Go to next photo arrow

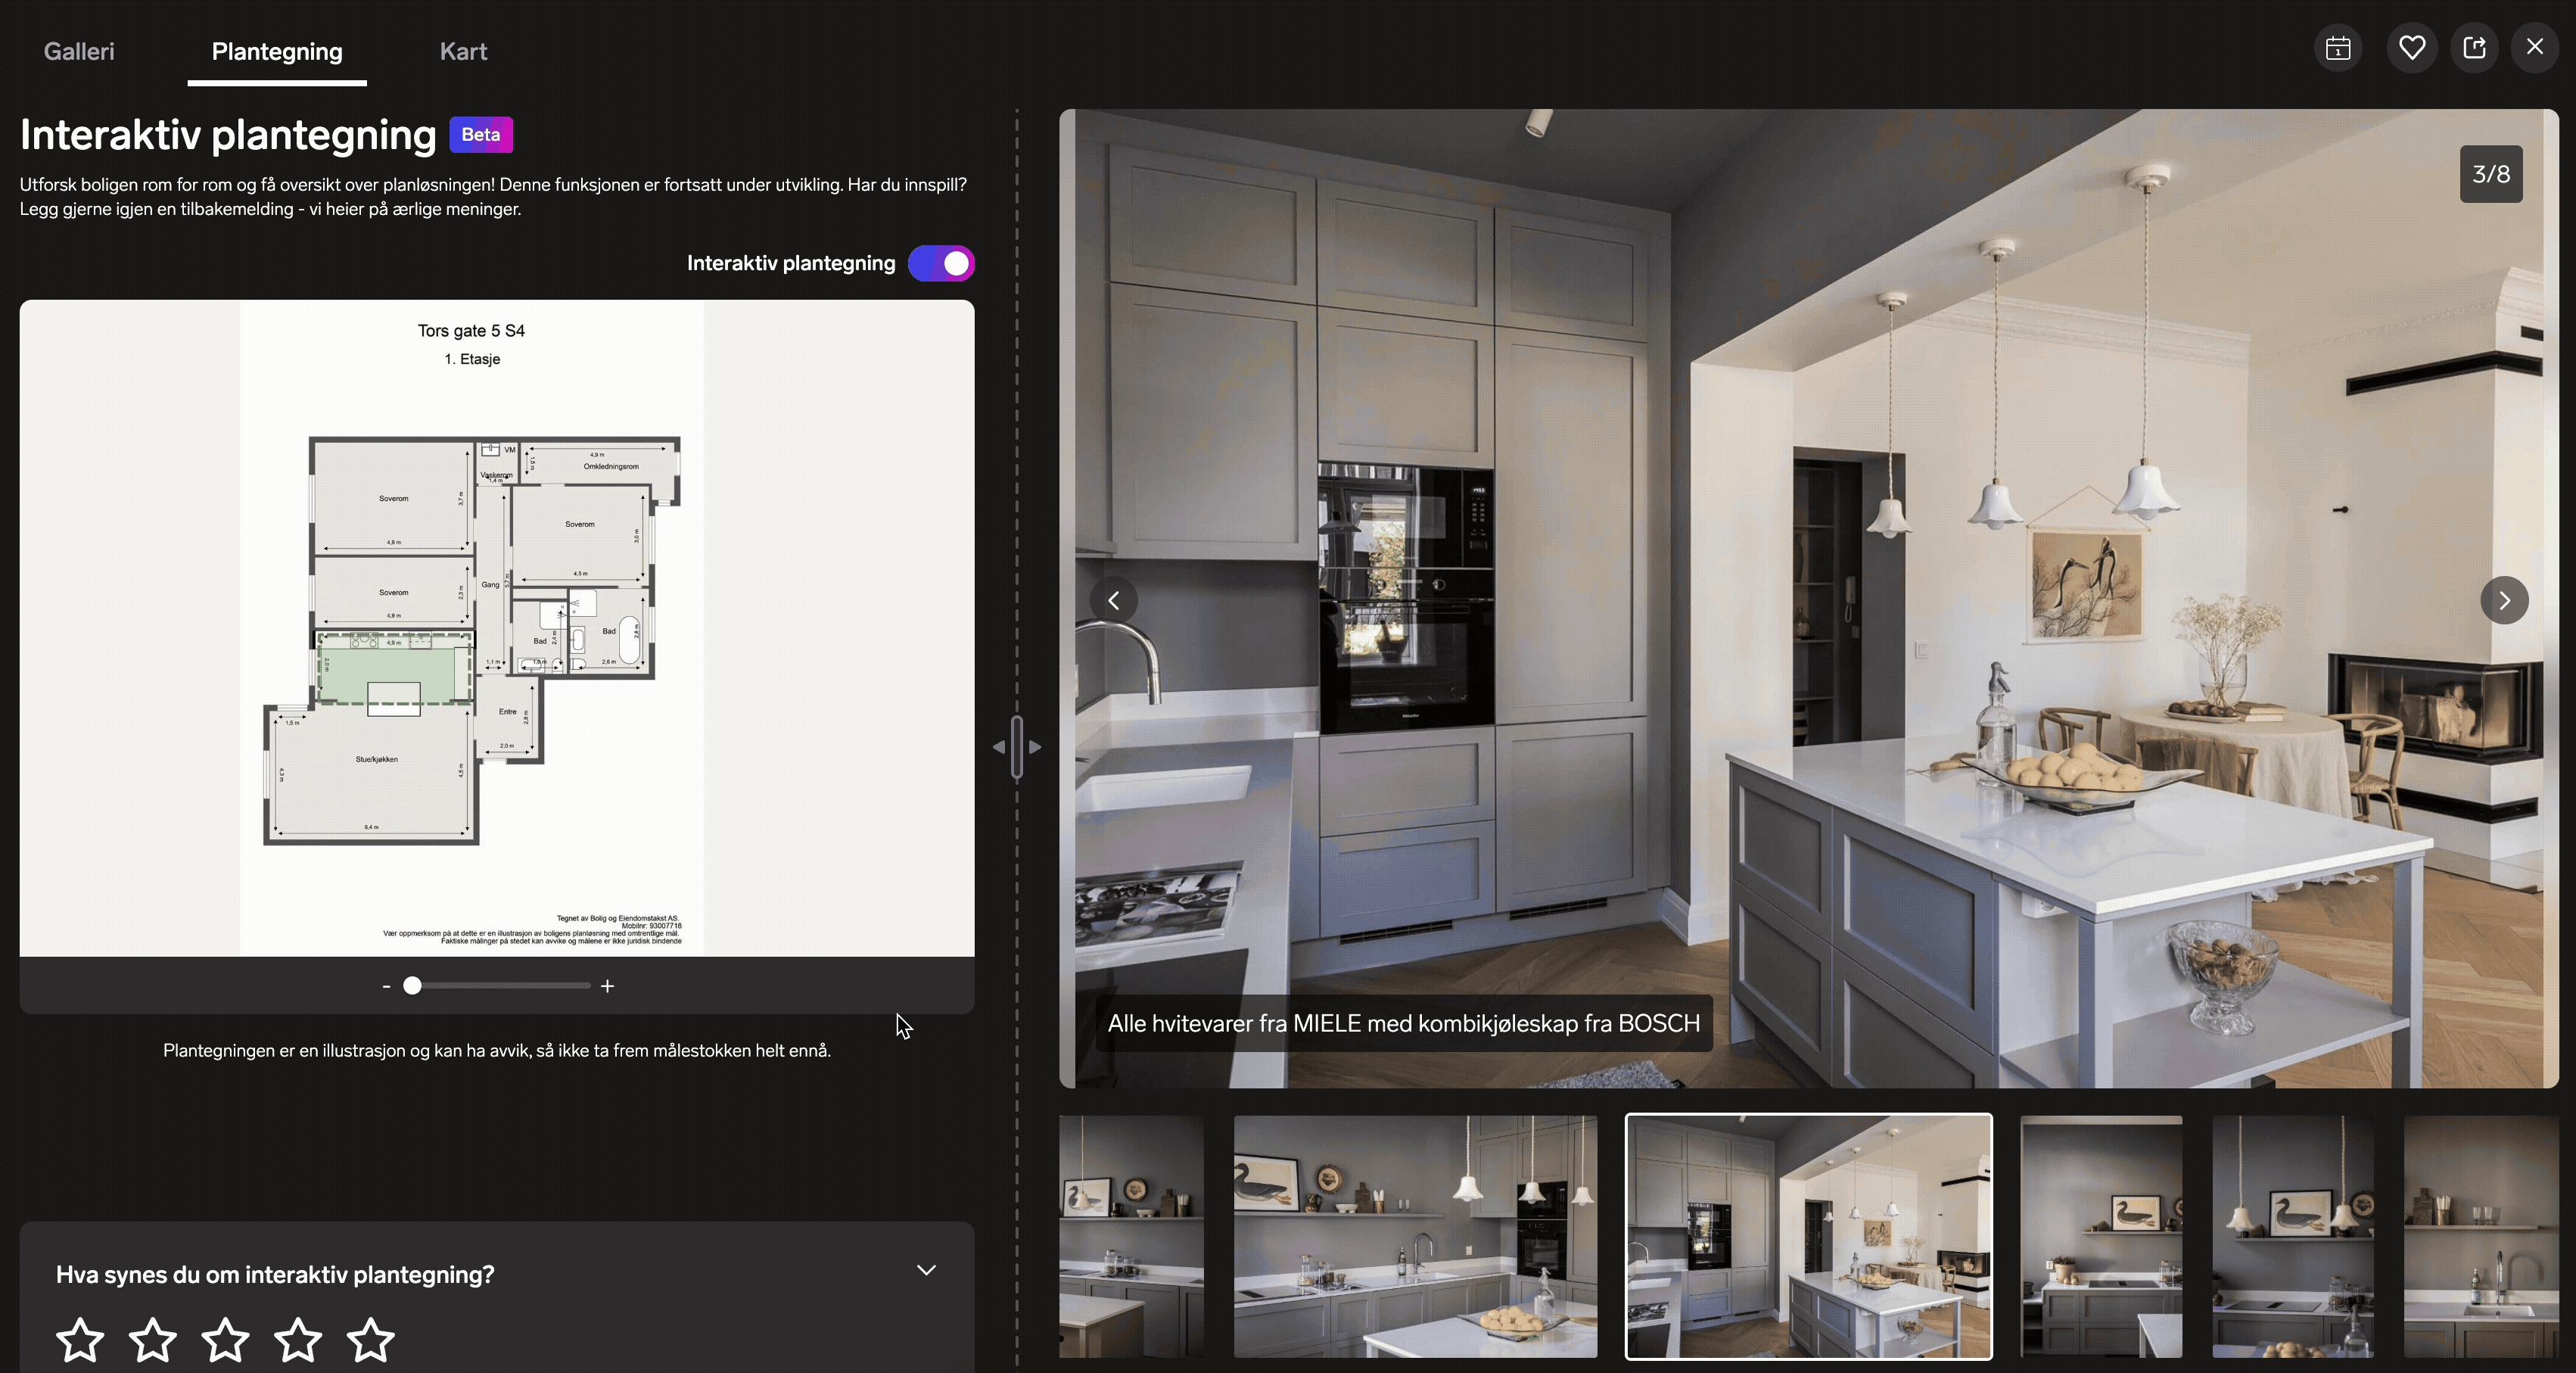[x=2503, y=600]
